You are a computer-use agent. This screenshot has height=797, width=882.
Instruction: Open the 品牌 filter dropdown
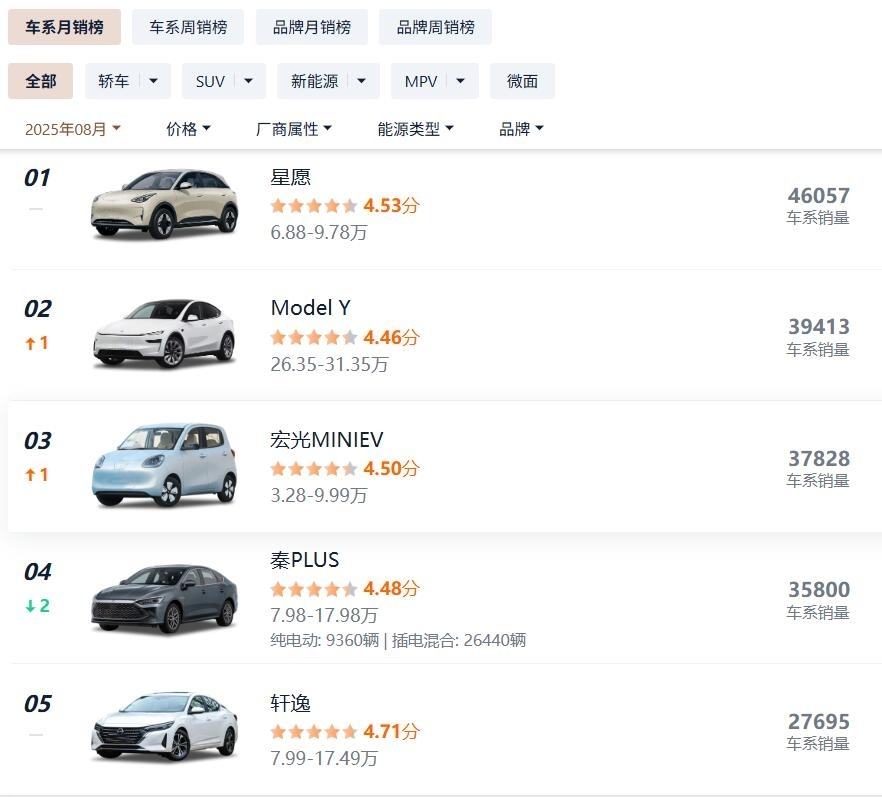pyautogui.click(x=521, y=129)
